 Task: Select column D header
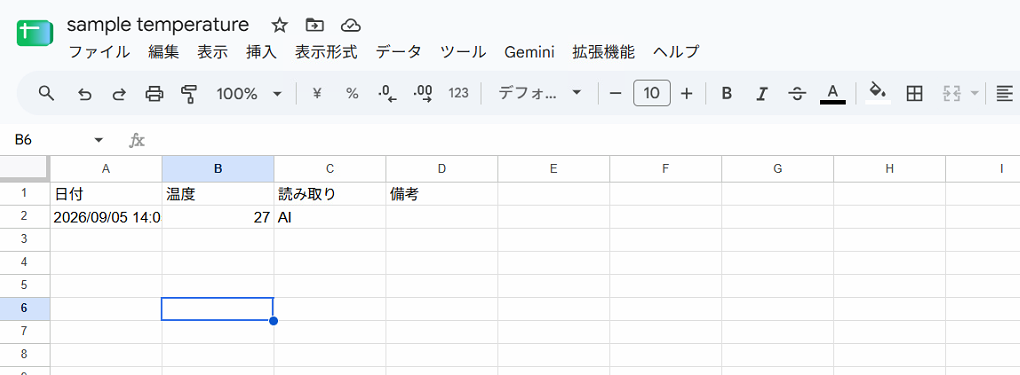442,169
